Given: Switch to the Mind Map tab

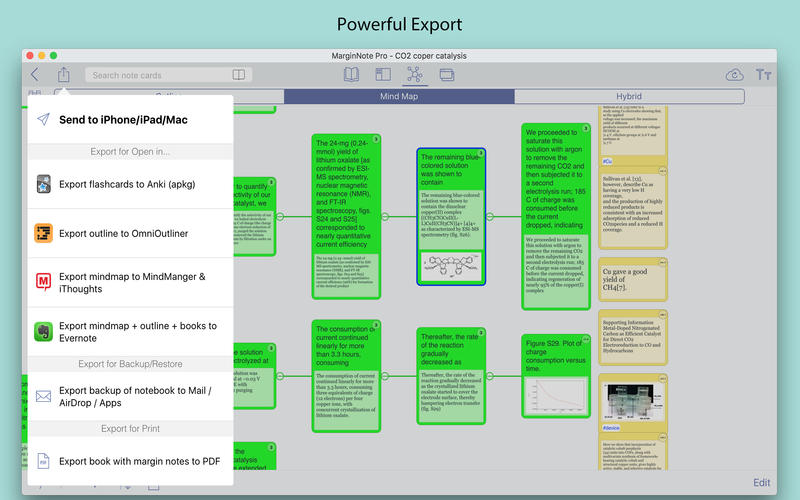Looking at the screenshot, I should pos(399,96).
